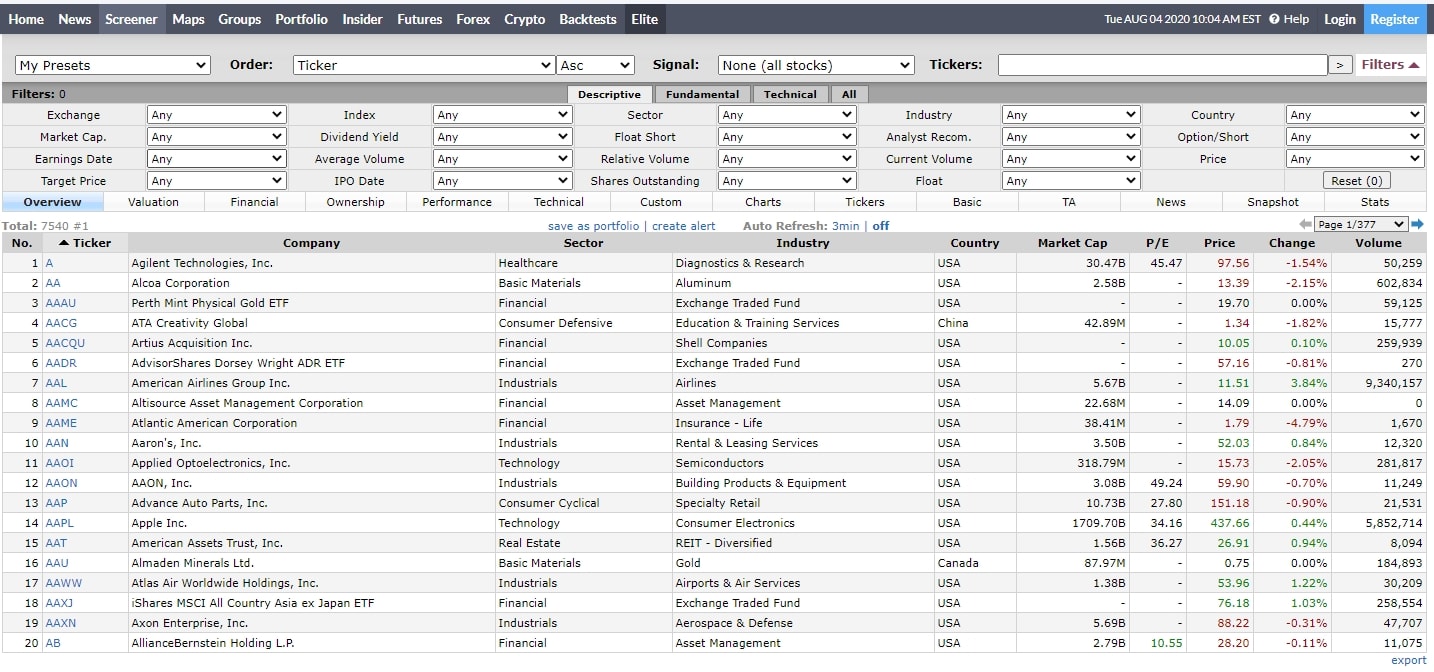The height and width of the screenshot is (672, 1434).
Task: Open the Earnings Date filter dropdown
Action: pos(217,159)
